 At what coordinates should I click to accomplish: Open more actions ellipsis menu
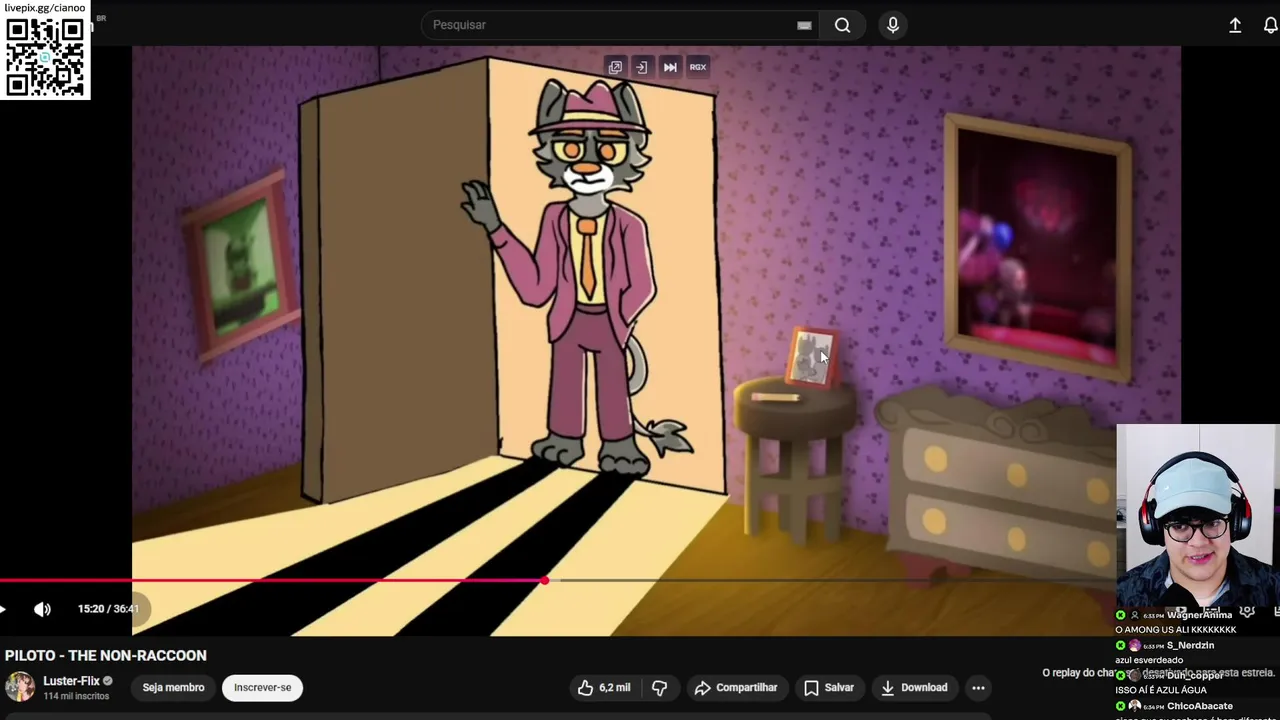point(979,688)
